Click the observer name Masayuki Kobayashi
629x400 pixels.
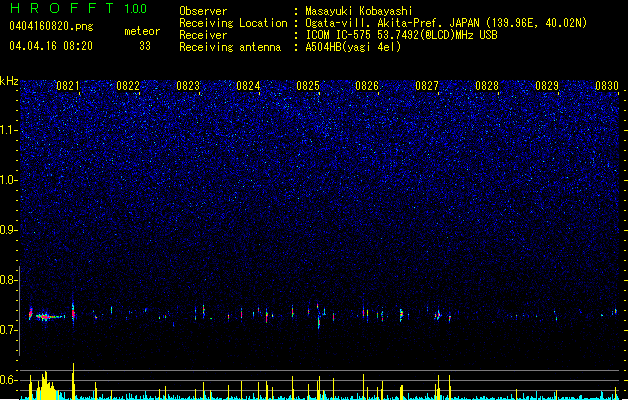tap(359, 11)
